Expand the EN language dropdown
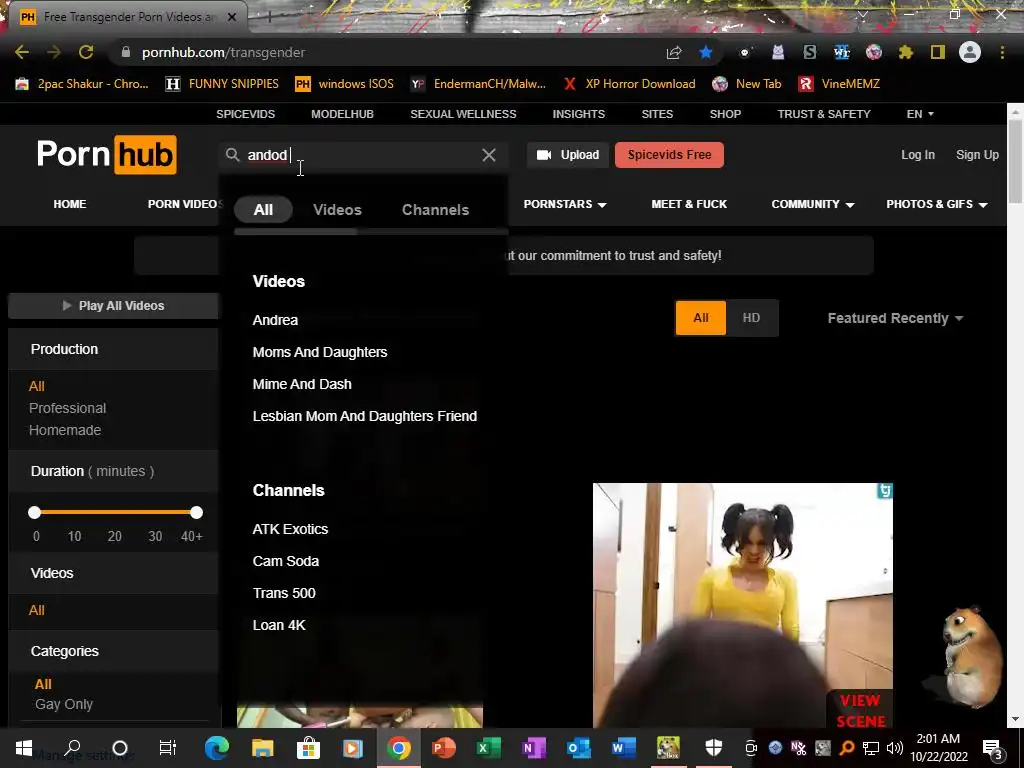Viewport: 1024px width, 768px height. pos(920,114)
